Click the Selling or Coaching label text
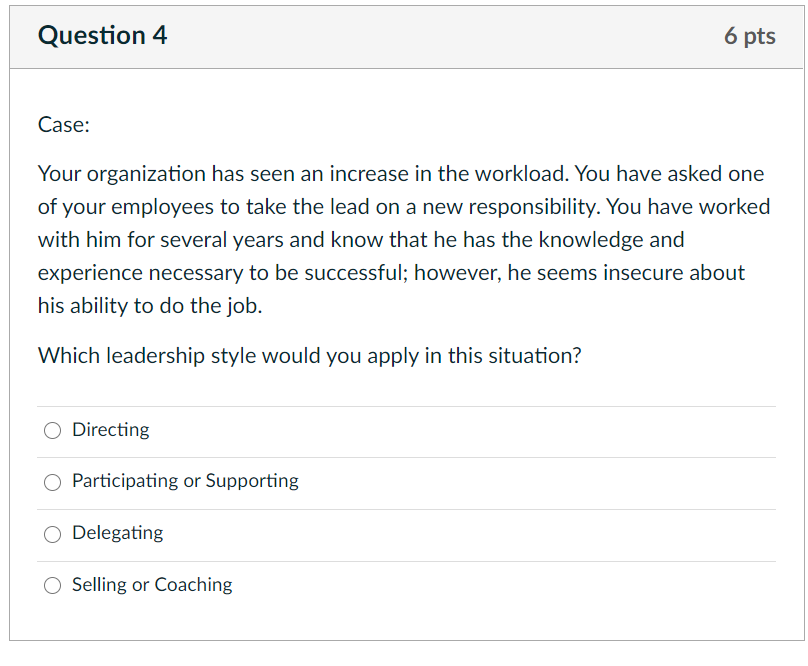808x666 pixels. [151, 585]
